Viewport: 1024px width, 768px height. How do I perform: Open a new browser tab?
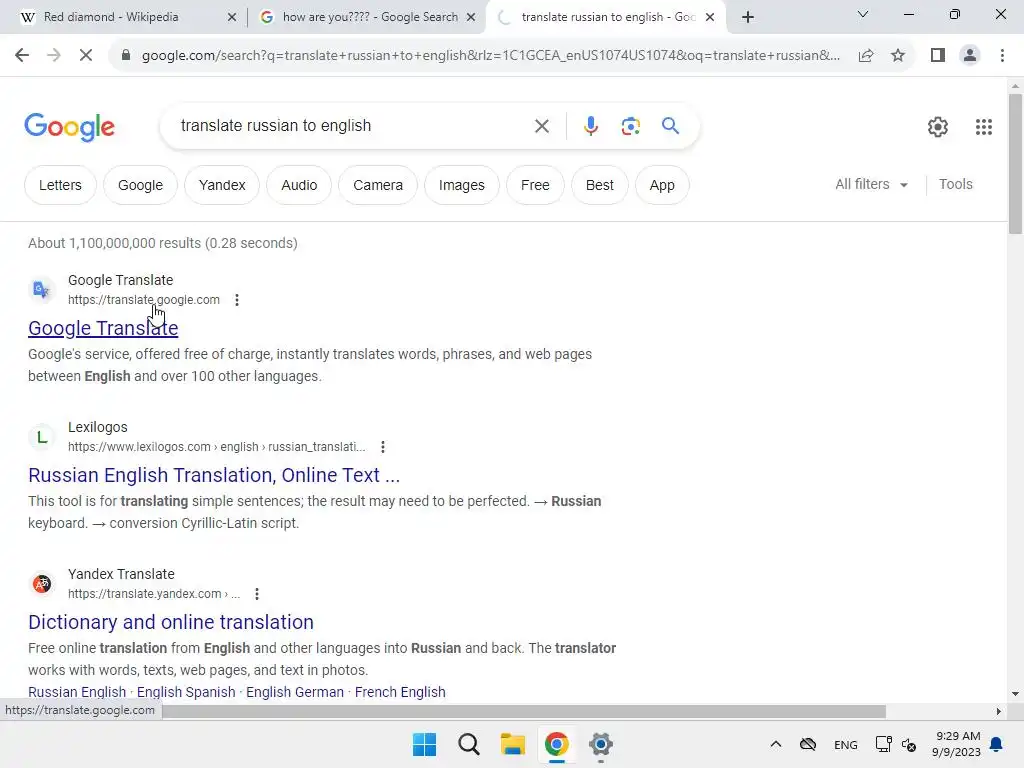pyautogui.click(x=748, y=17)
